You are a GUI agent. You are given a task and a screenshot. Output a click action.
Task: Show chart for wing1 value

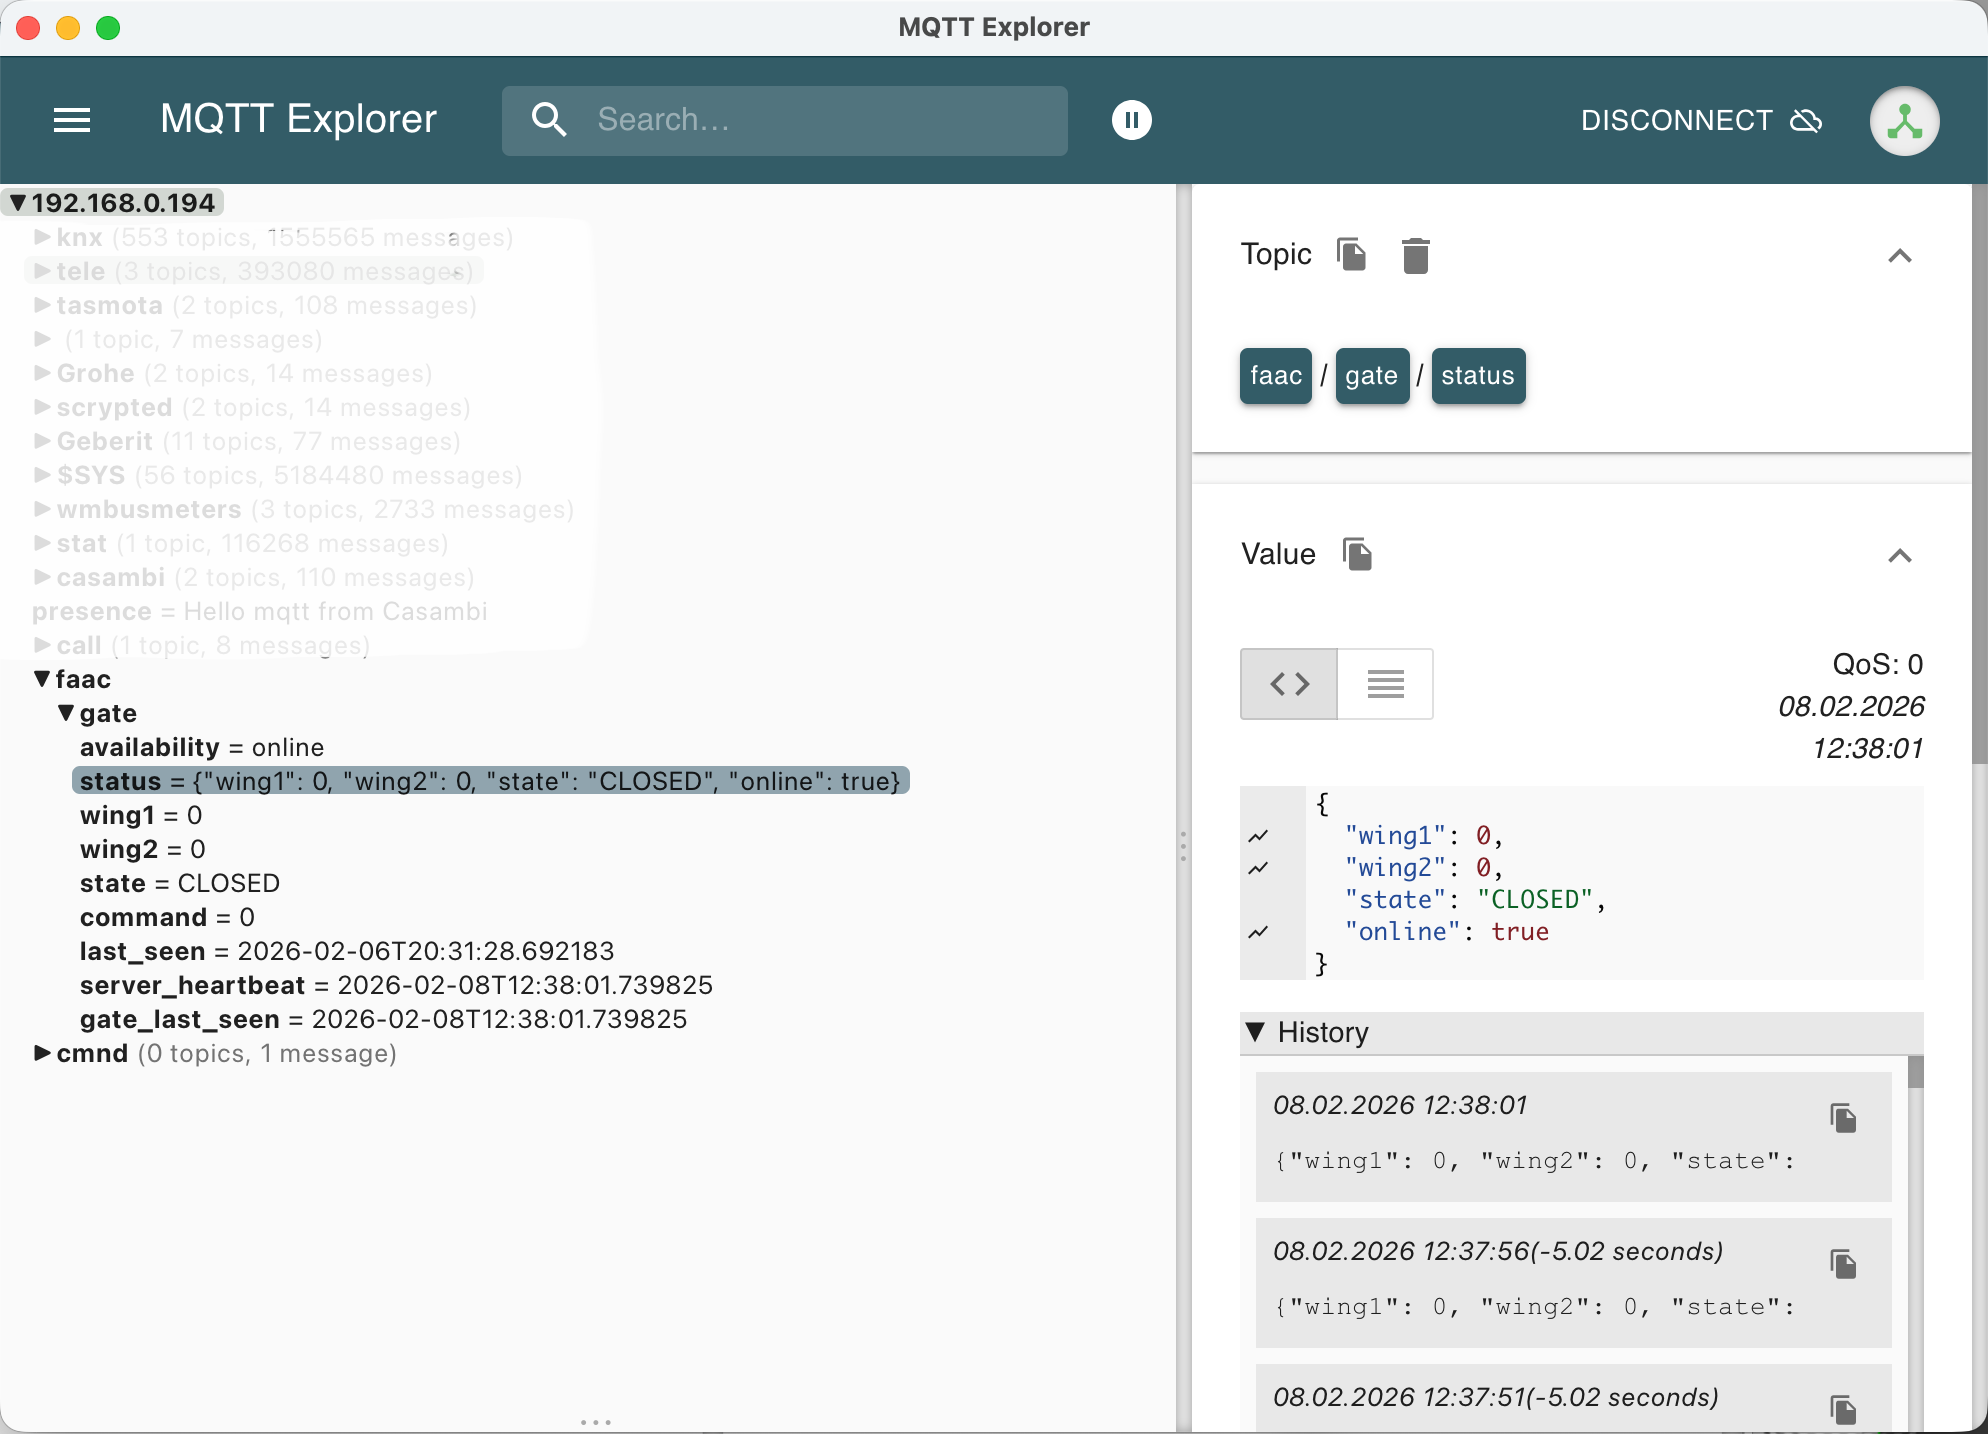pyautogui.click(x=1258, y=836)
